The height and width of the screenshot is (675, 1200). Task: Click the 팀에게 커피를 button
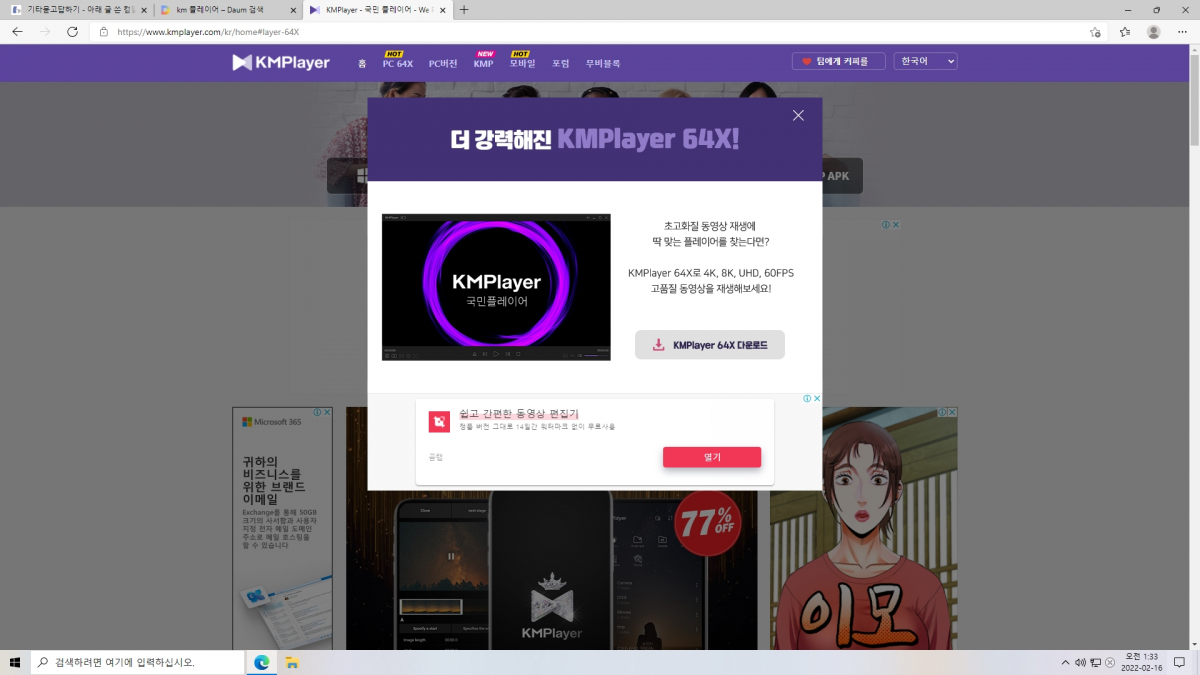[x=838, y=61]
